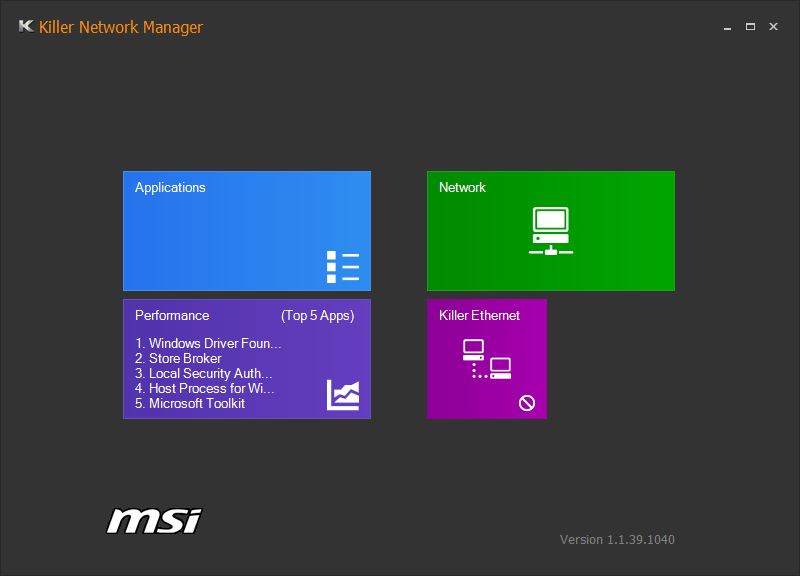Select the Network tile label
The height and width of the screenshot is (576, 800).
(462, 187)
